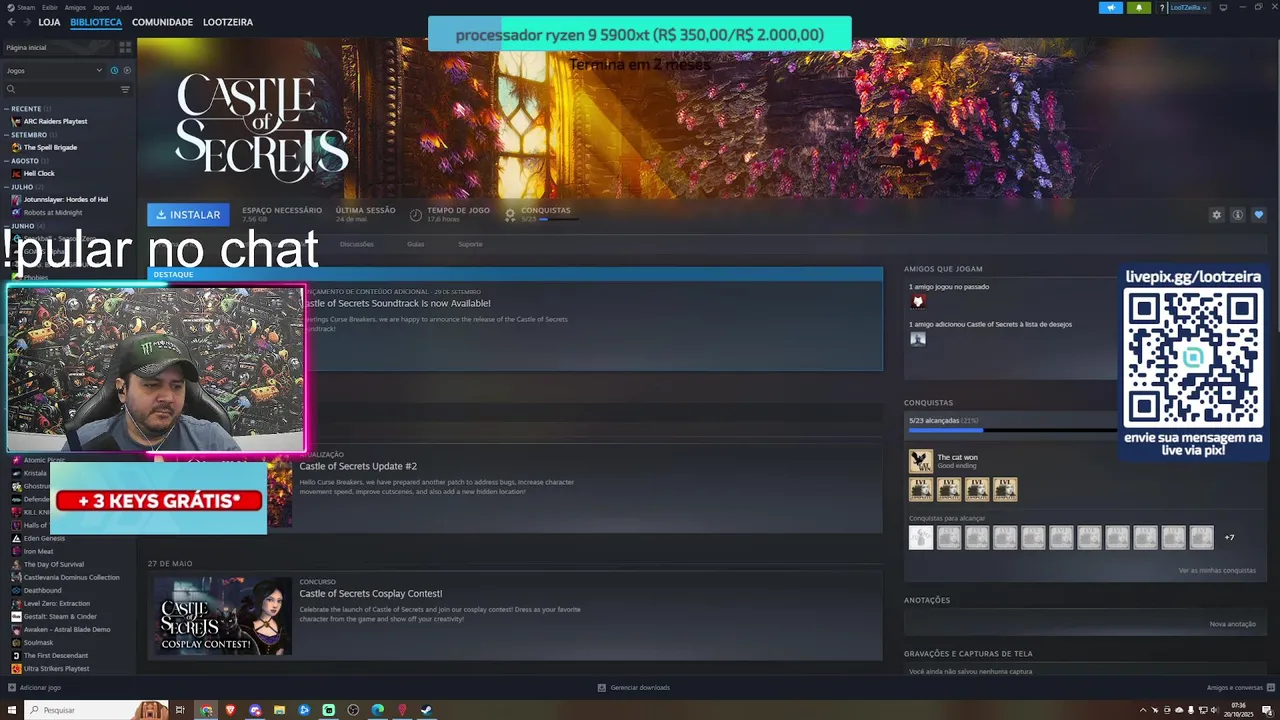Toggle sort by recent activity clock icon
This screenshot has width=1280, height=720.
coord(114,71)
